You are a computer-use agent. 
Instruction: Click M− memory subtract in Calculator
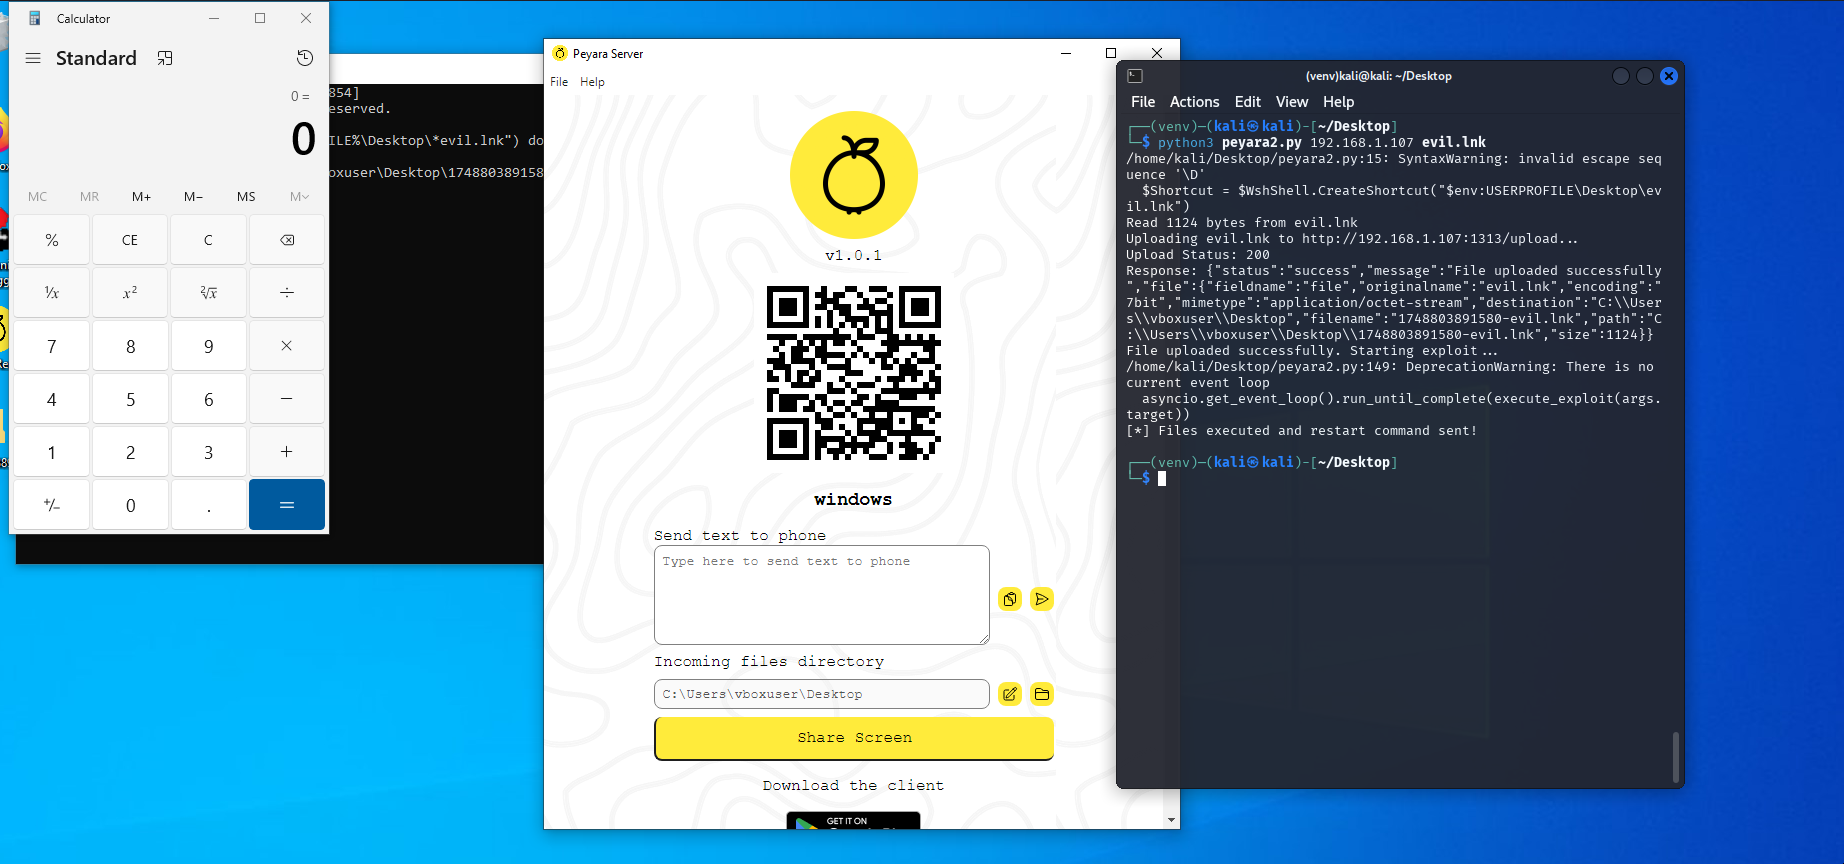pos(194,197)
